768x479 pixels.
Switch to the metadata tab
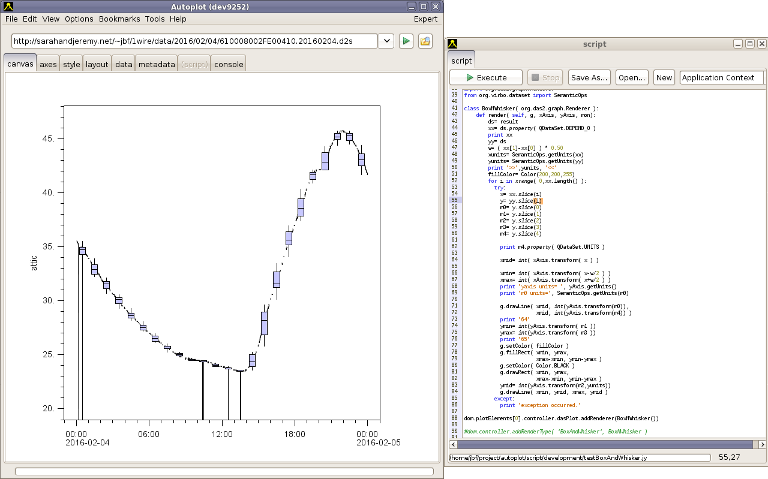pyautogui.click(x=157, y=64)
